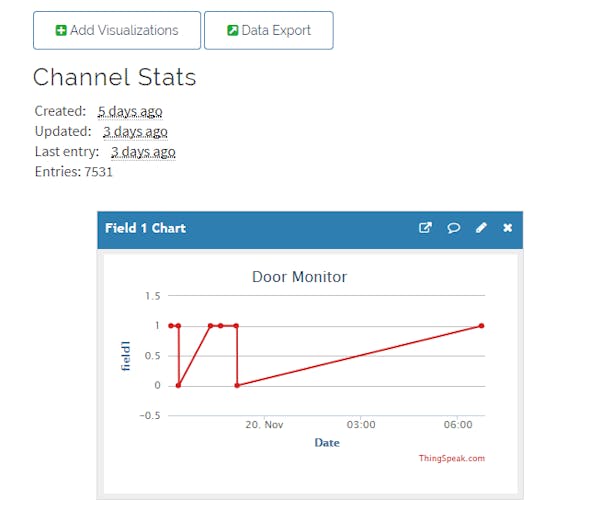This screenshot has height=510, width=590.
Task: Open the Data Export button
Action: pos(269,30)
